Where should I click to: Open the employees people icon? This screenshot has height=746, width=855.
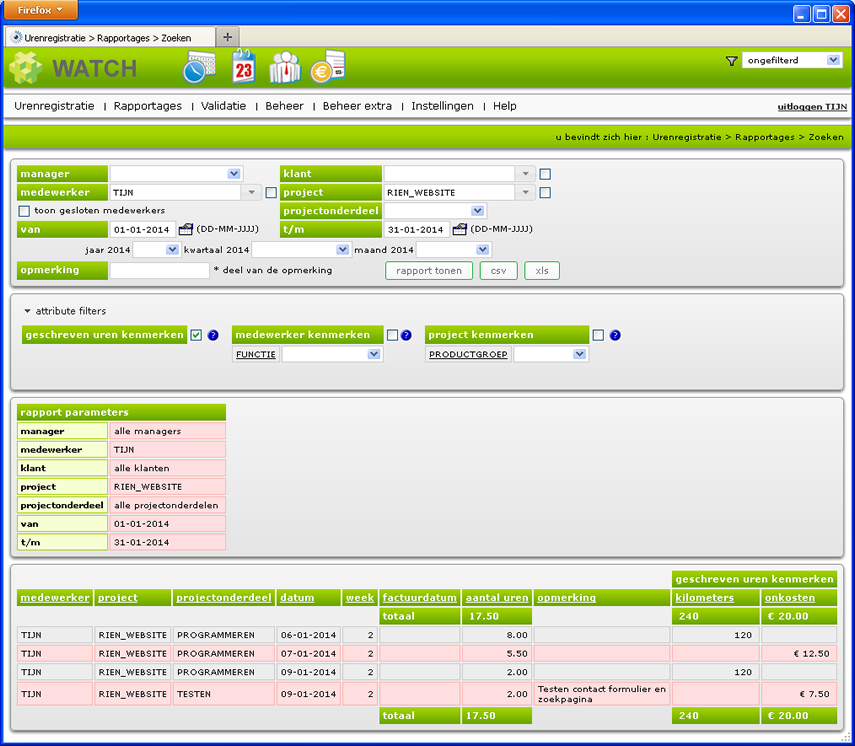click(x=285, y=67)
